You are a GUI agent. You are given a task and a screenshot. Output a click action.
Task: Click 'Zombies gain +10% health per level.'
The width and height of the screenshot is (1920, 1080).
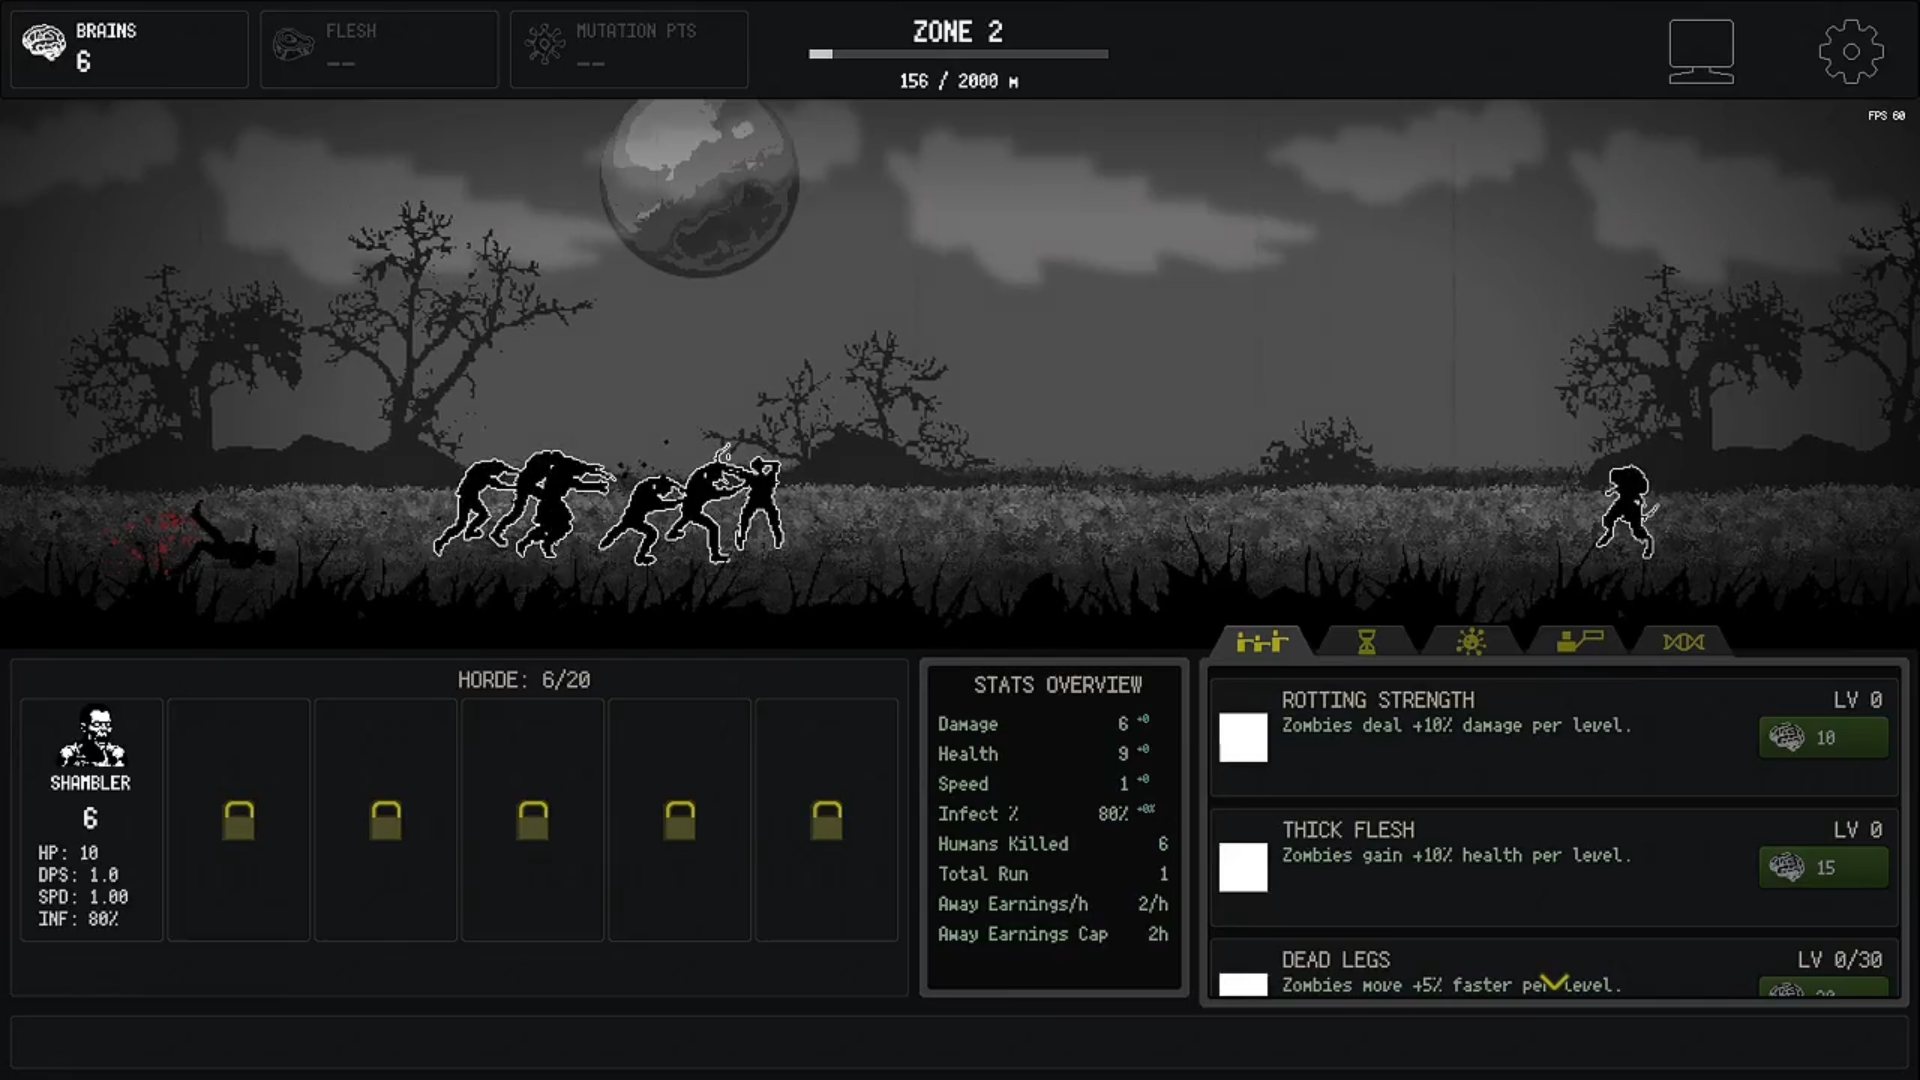click(x=1456, y=856)
